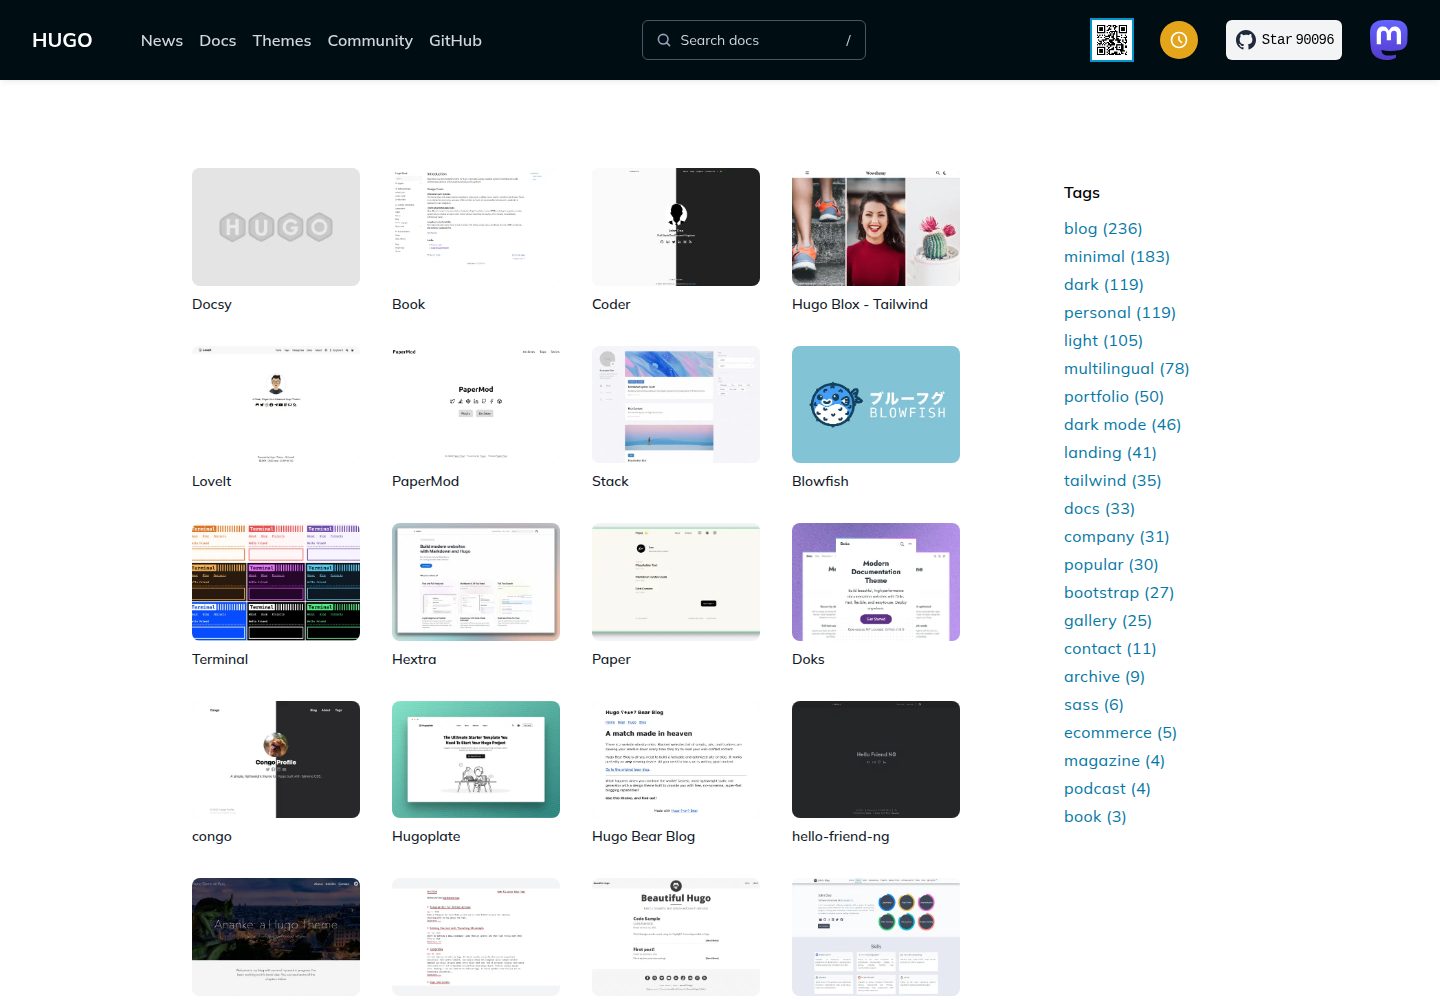Filter by contact (11) tag
The width and height of the screenshot is (1440, 1000).
(x=1110, y=648)
